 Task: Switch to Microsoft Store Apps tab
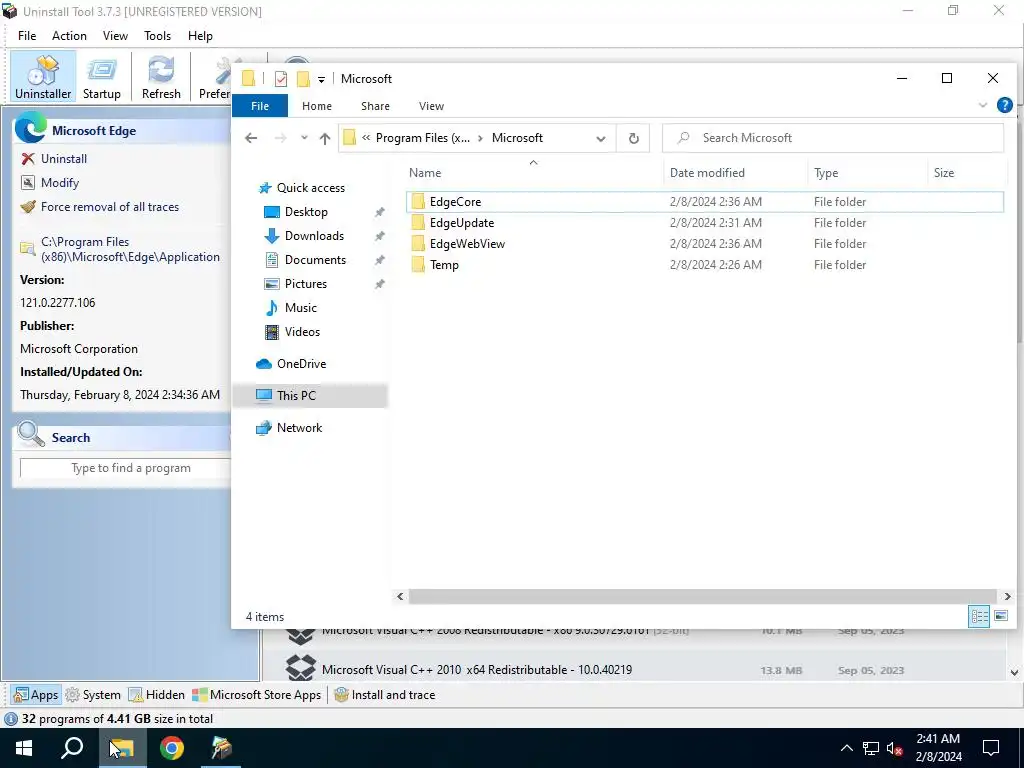tap(257, 695)
